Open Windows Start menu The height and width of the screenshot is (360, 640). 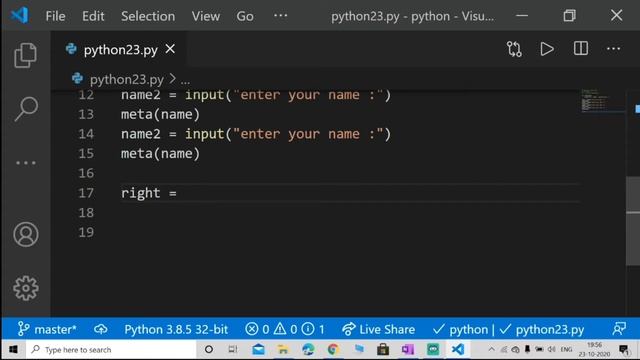(13, 350)
